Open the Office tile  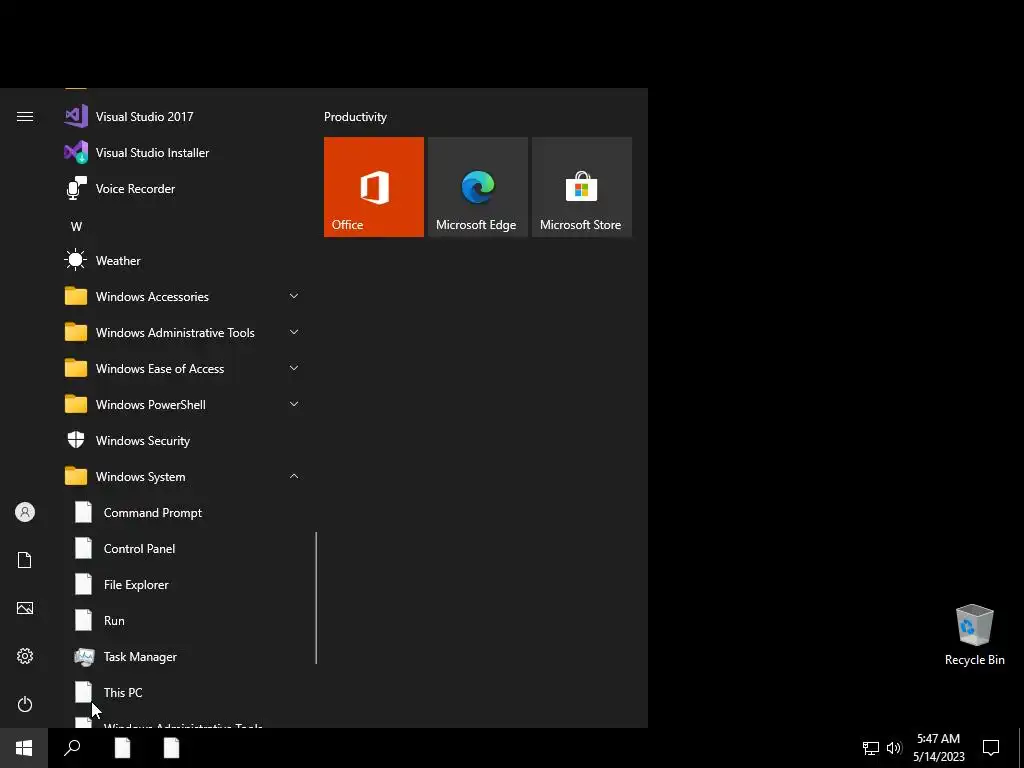[374, 187]
